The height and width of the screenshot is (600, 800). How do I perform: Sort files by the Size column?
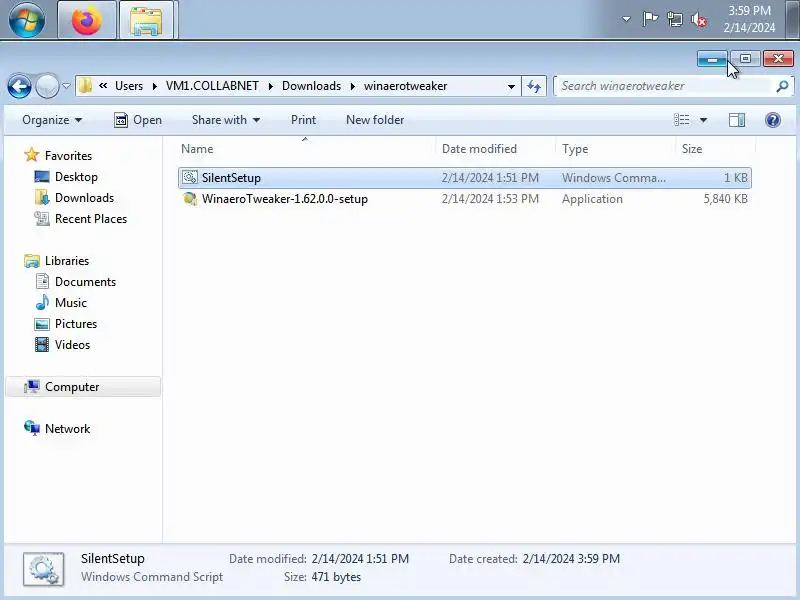click(715, 148)
